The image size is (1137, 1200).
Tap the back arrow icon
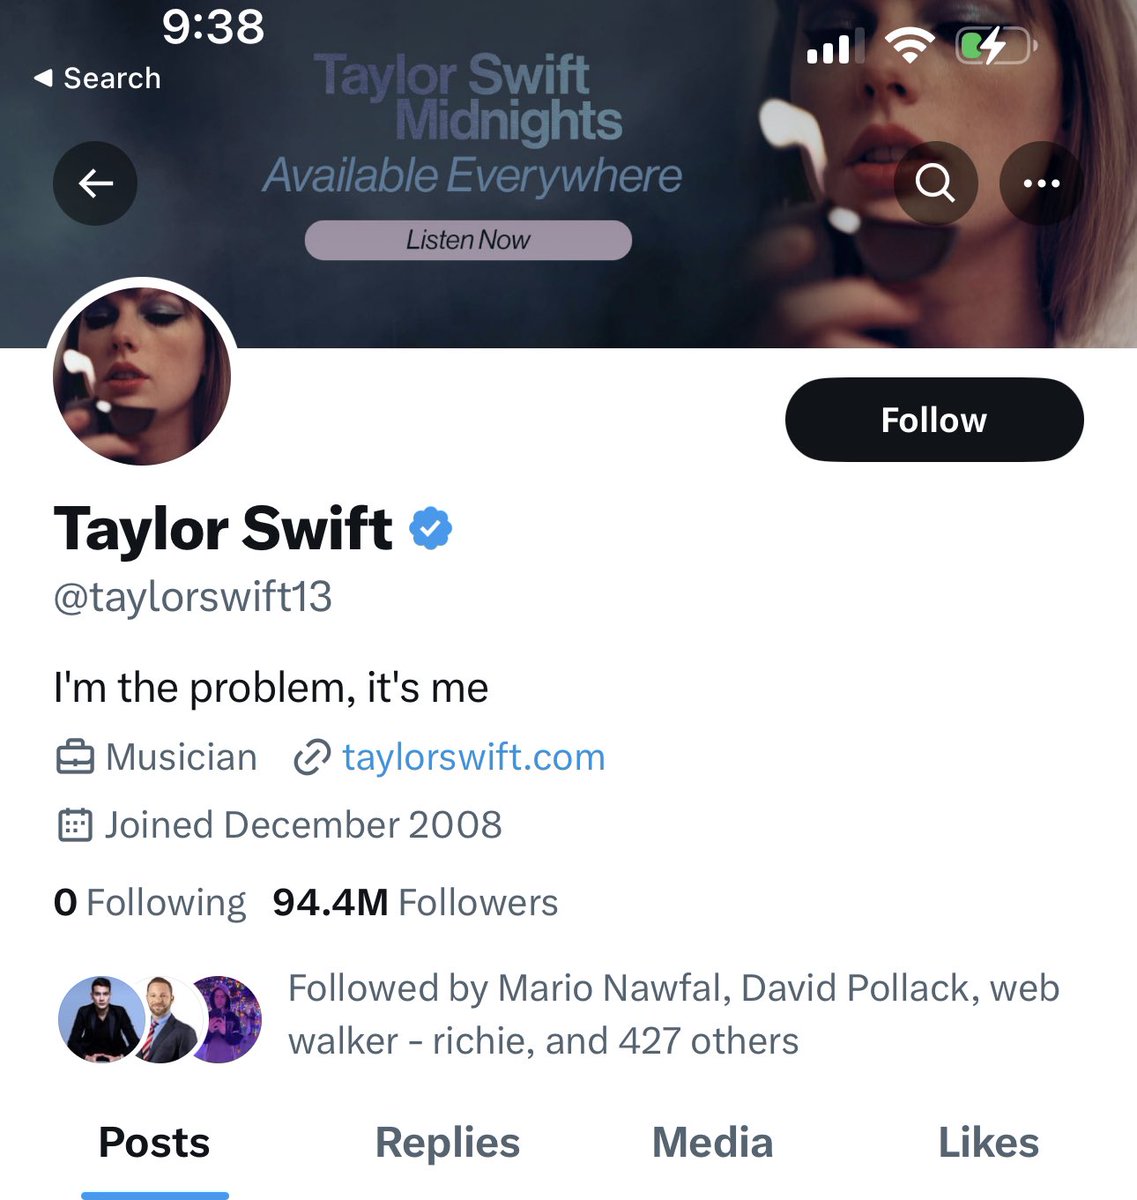point(95,183)
